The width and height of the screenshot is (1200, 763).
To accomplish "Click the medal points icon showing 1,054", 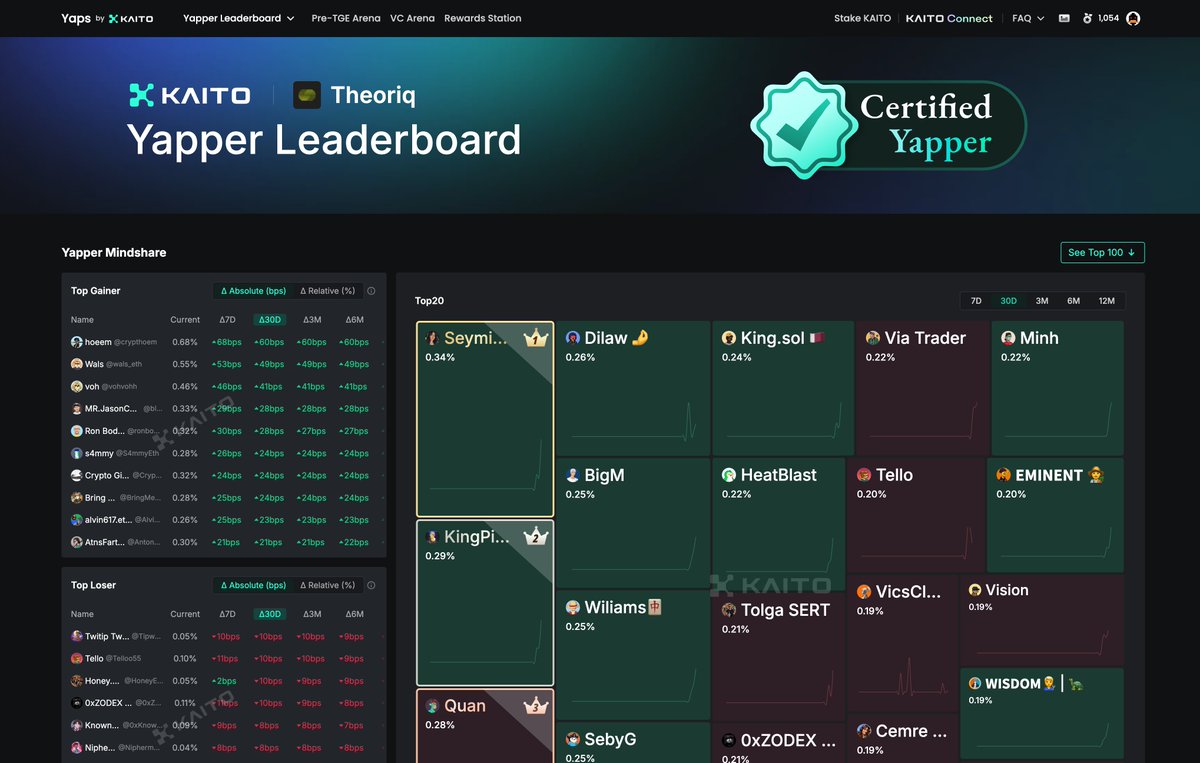I will (x=1088, y=18).
